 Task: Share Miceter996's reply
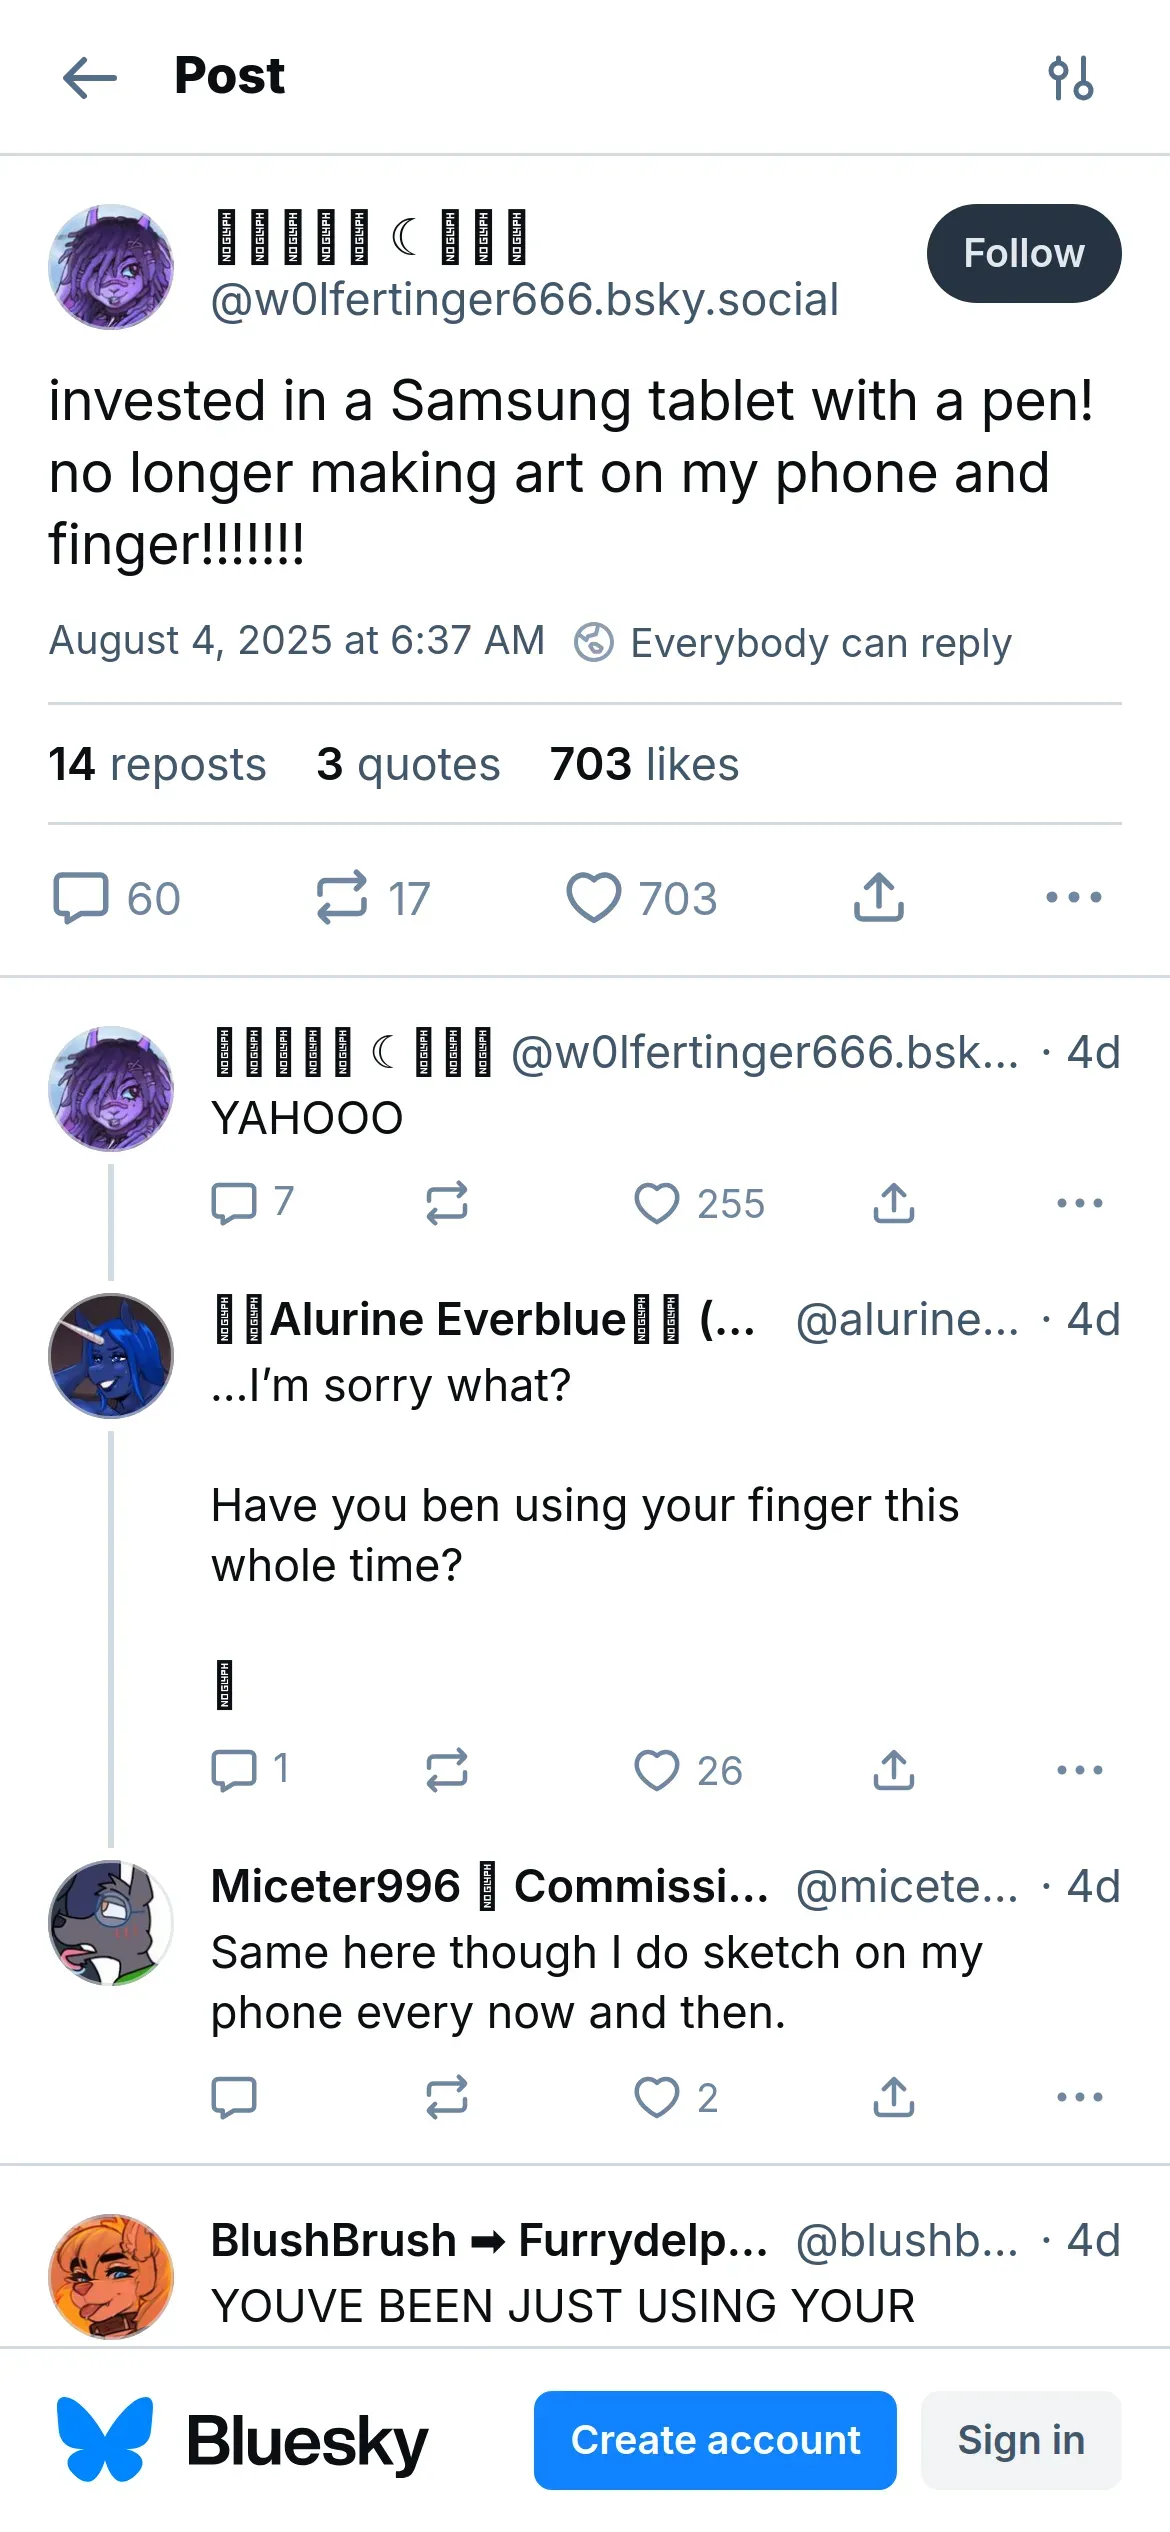point(894,2097)
